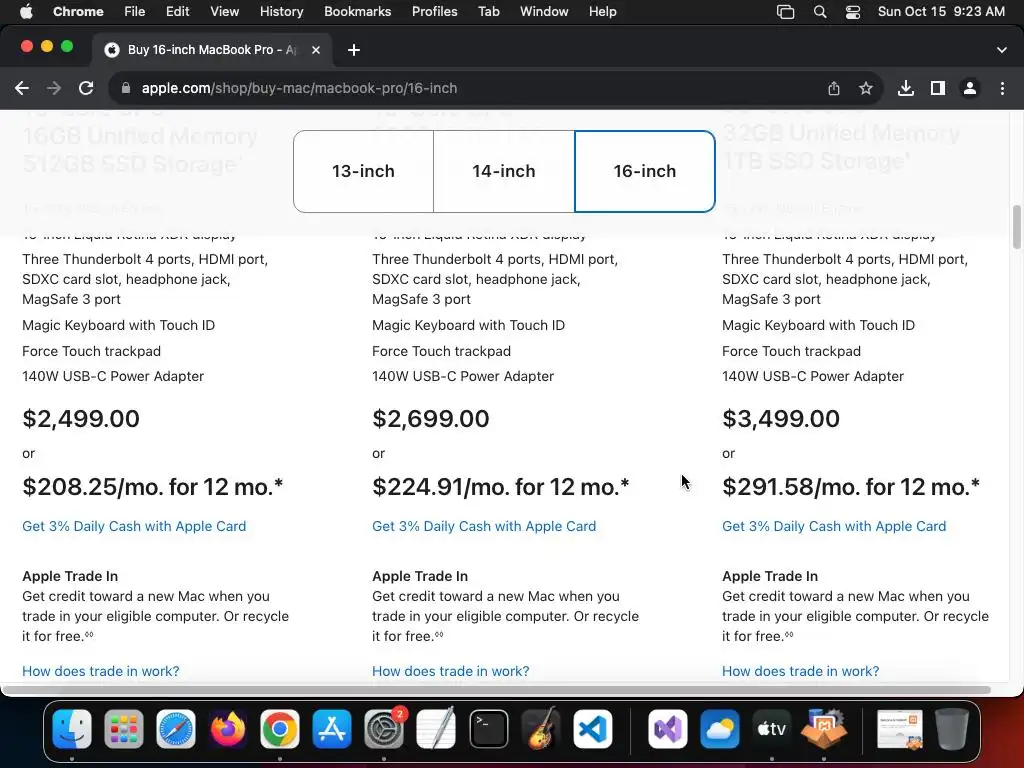Reload the Apple store page
Image resolution: width=1024 pixels, height=768 pixels.
click(x=86, y=88)
